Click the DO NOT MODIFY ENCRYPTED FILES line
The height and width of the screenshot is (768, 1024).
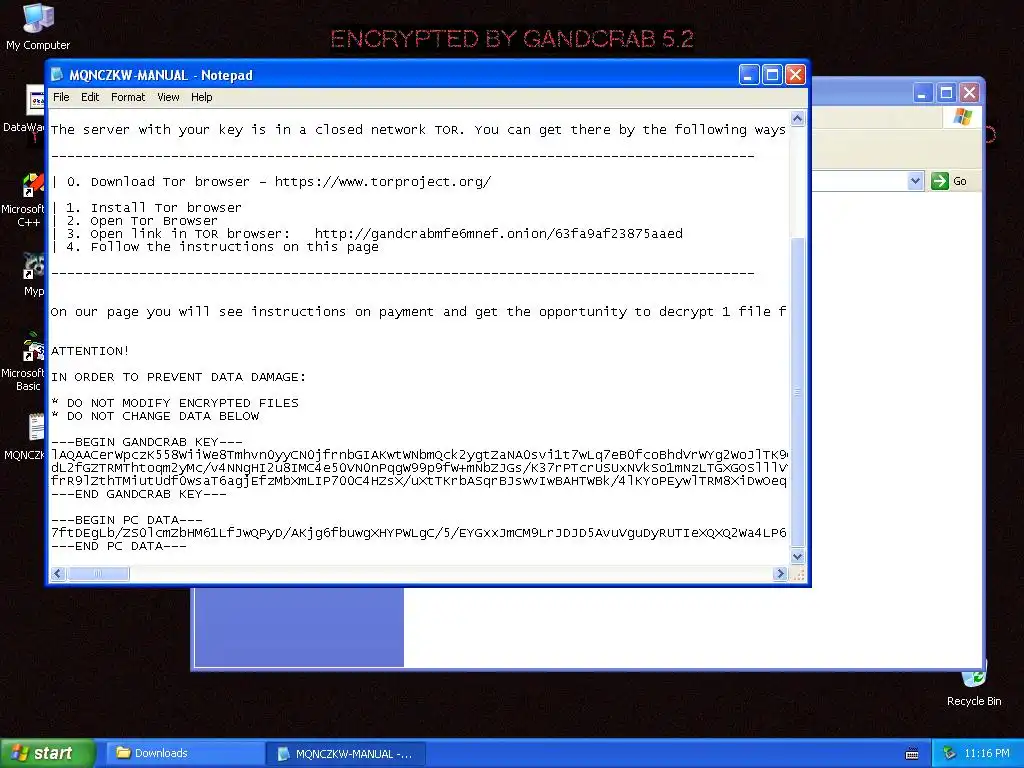click(x=174, y=403)
